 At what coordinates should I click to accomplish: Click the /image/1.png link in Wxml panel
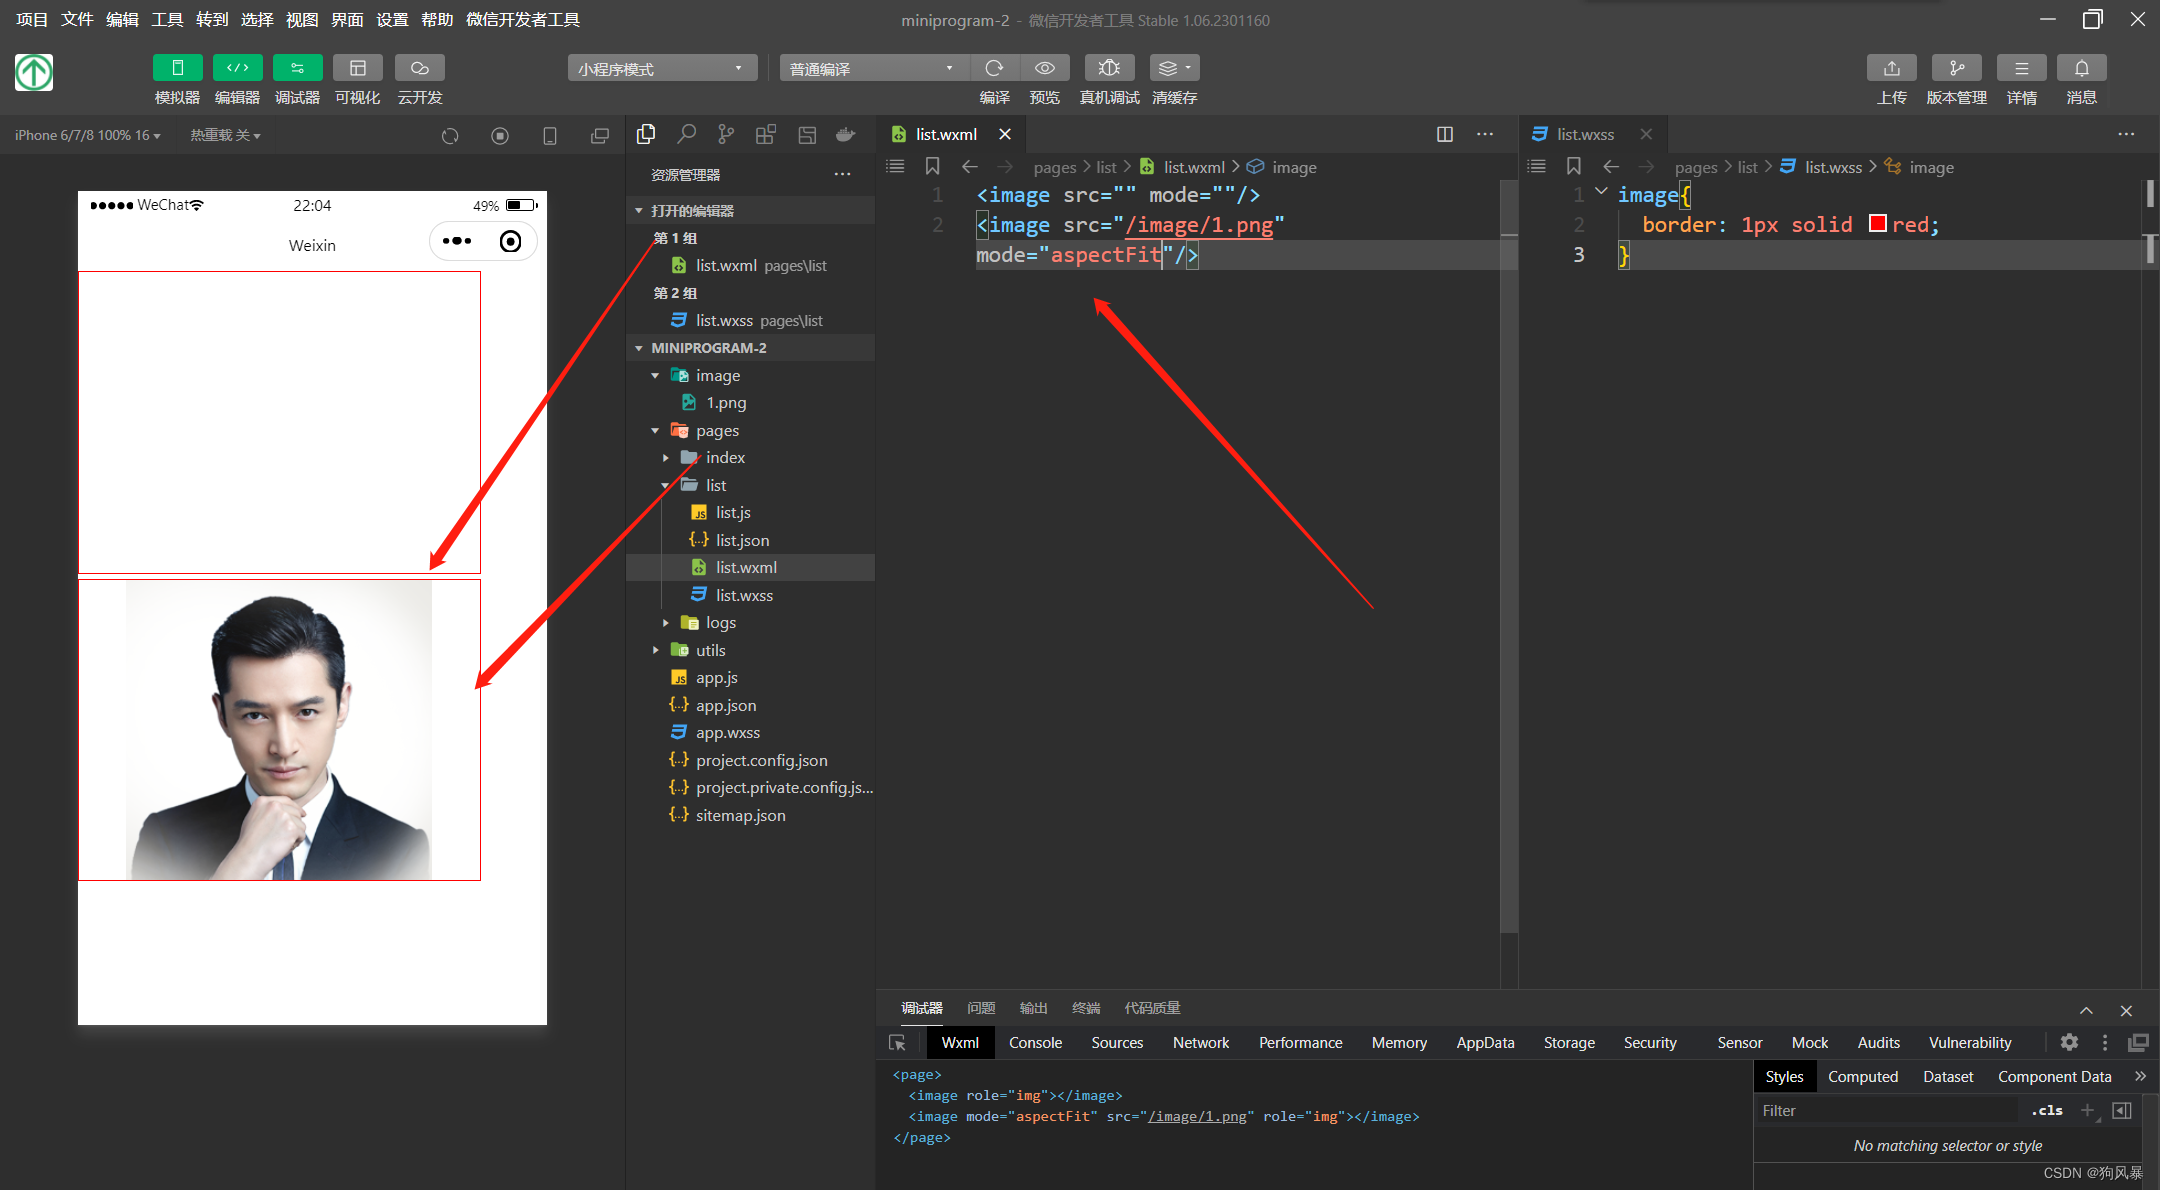click(x=1197, y=1116)
